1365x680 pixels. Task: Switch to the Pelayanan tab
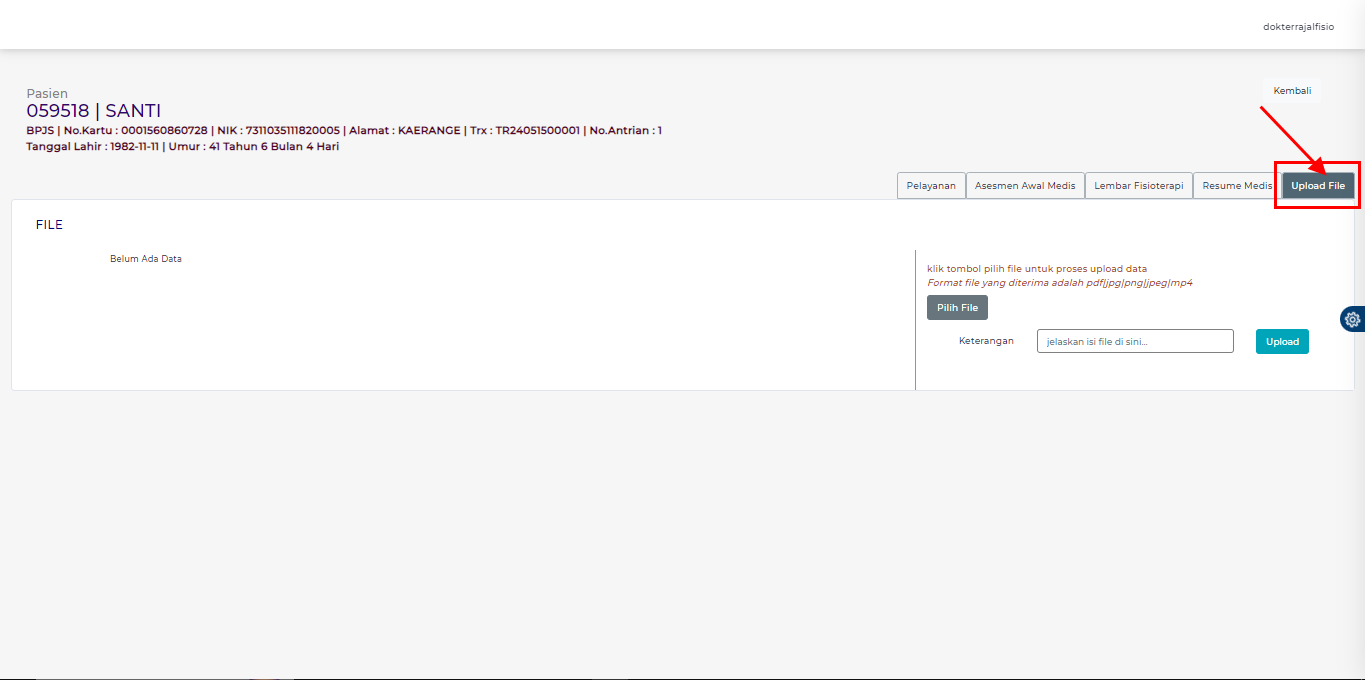click(x=930, y=186)
